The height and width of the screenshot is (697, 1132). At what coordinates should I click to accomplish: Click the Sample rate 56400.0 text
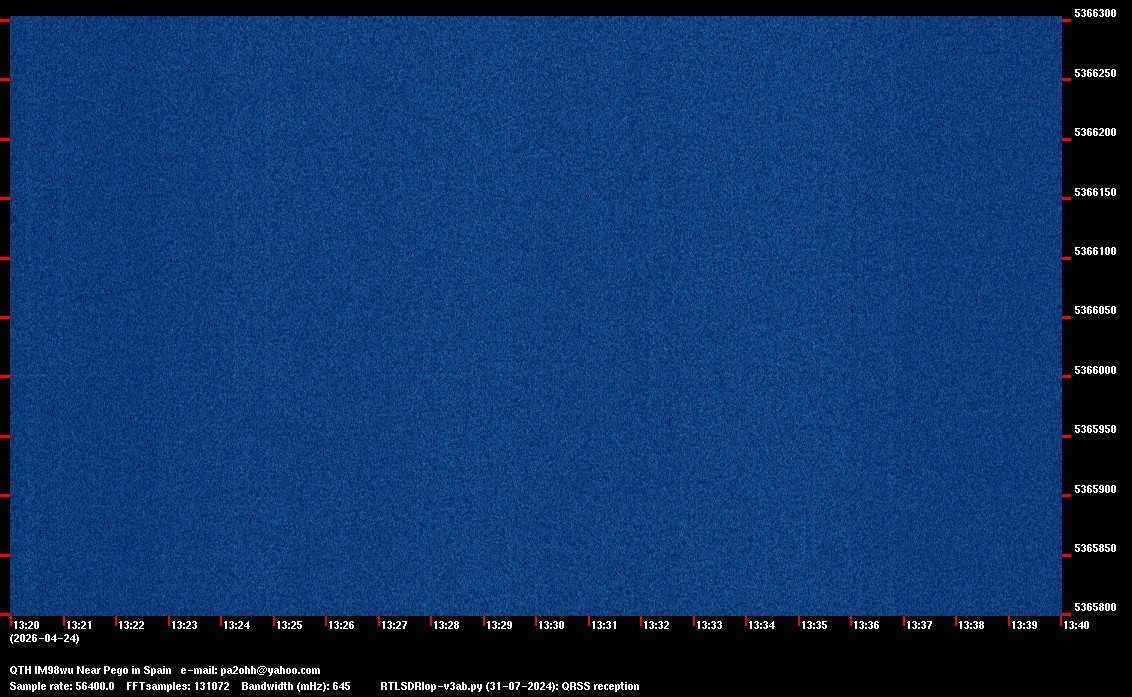click(61, 686)
